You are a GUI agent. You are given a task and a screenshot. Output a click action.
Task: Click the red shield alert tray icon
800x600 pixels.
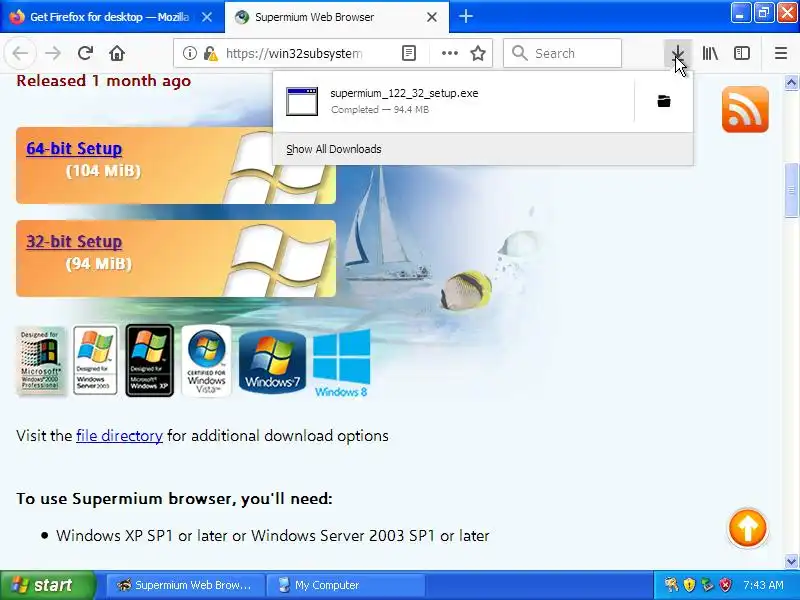tap(725, 584)
